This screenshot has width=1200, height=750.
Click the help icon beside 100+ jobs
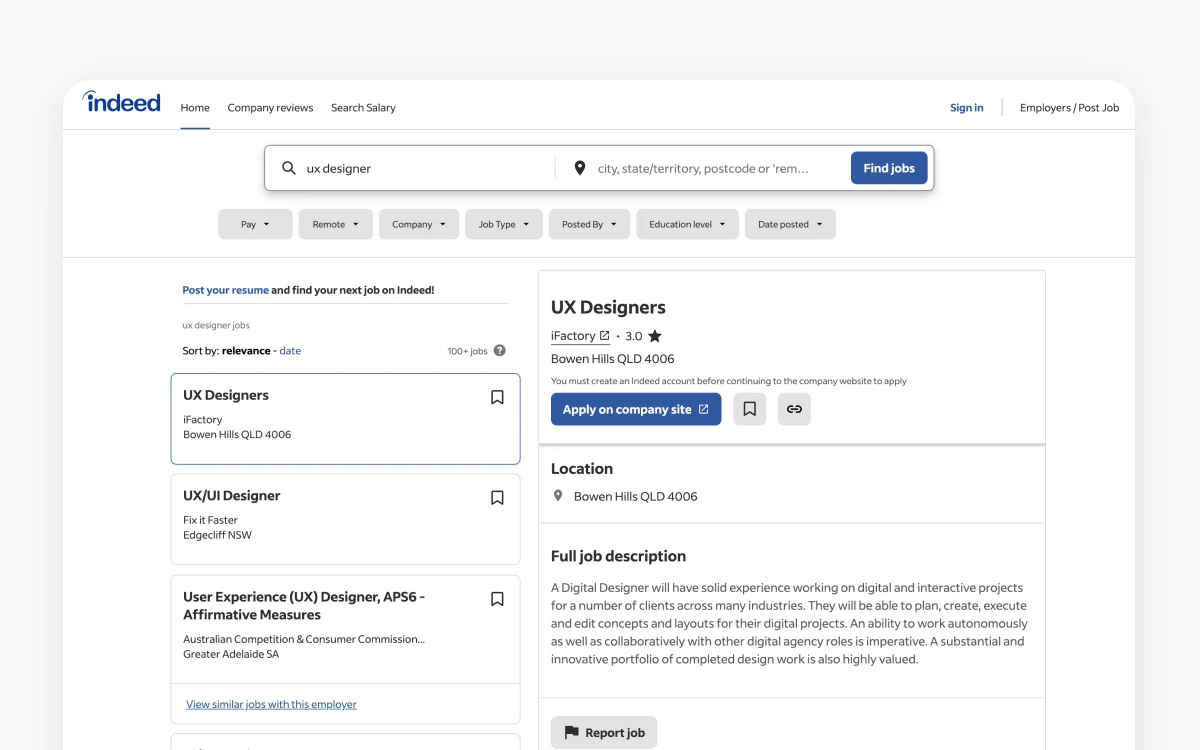[x=500, y=351]
